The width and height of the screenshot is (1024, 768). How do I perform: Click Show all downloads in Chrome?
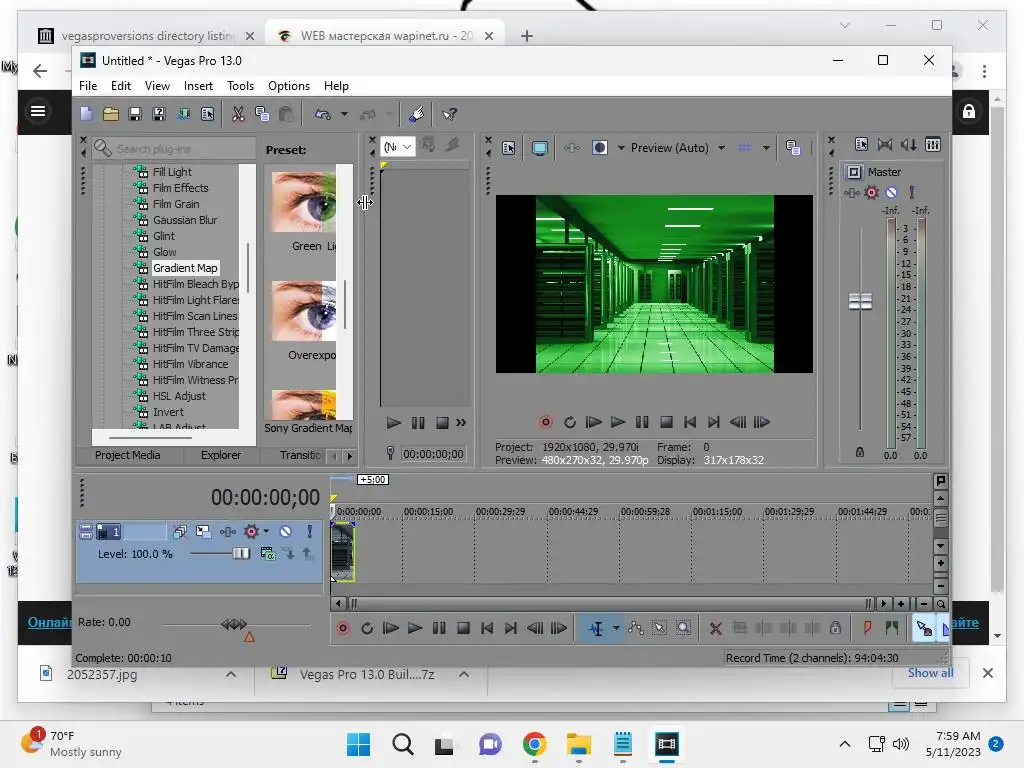[930, 673]
